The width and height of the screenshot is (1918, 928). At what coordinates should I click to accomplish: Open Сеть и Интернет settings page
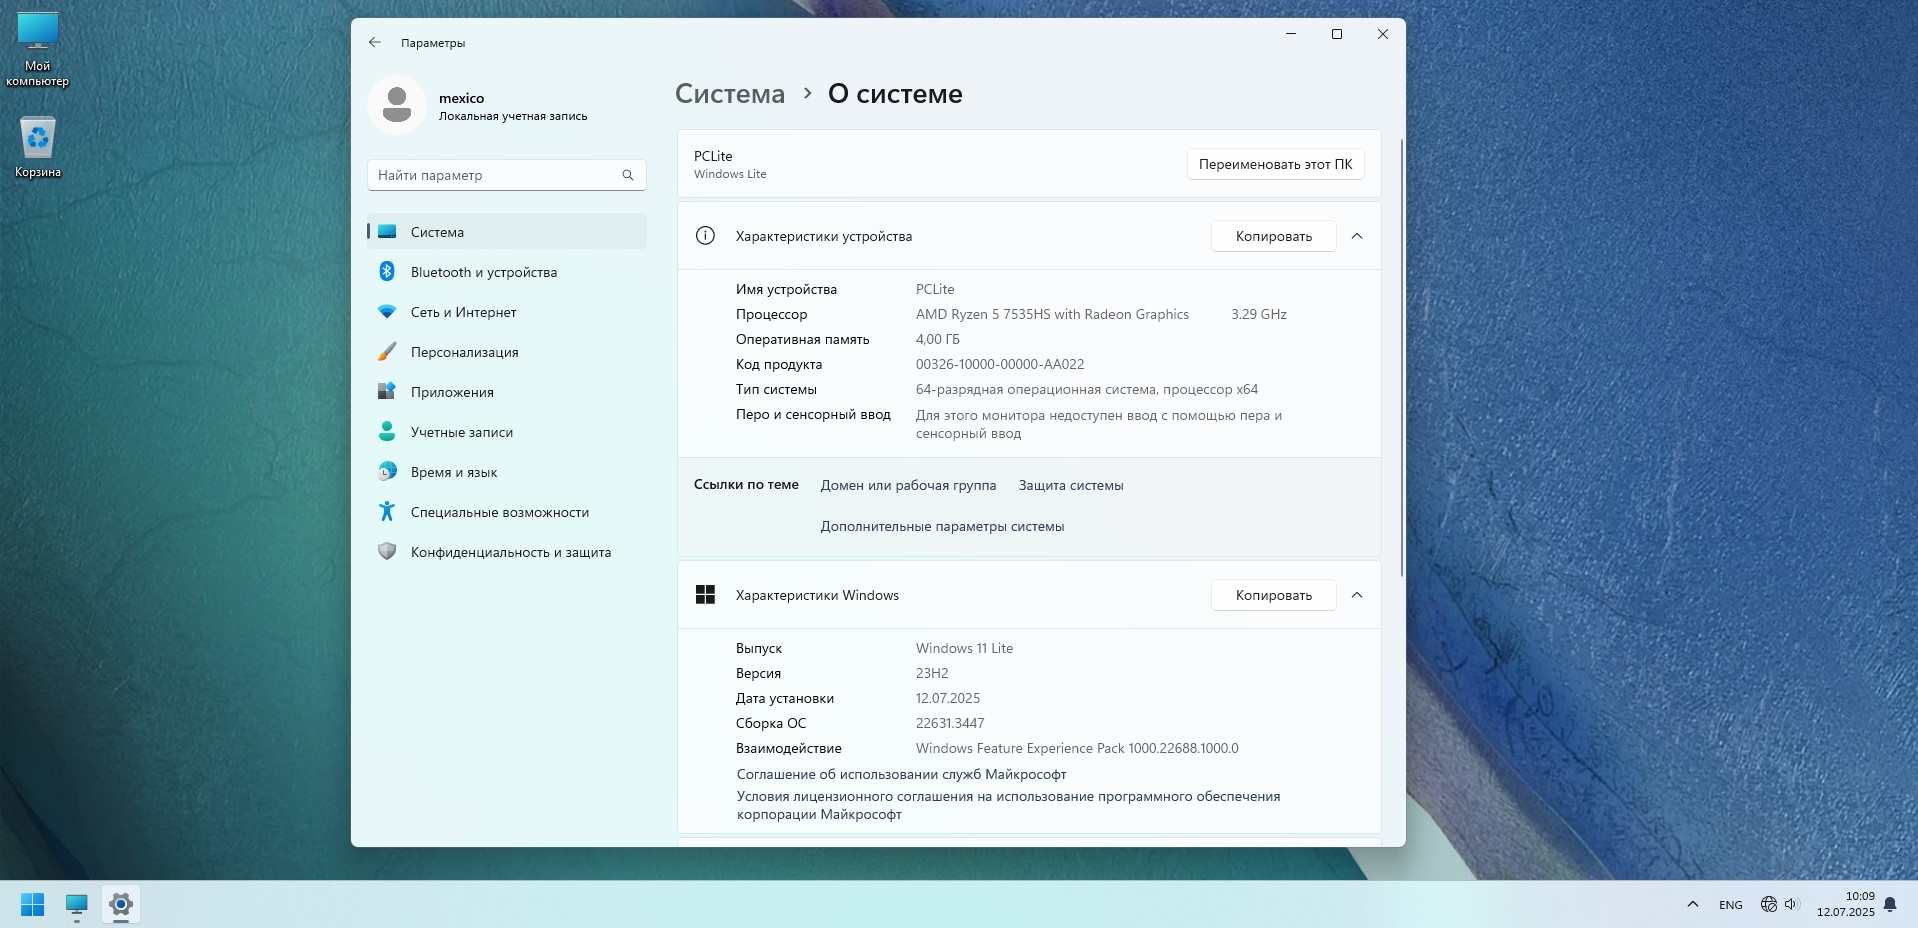pos(507,312)
